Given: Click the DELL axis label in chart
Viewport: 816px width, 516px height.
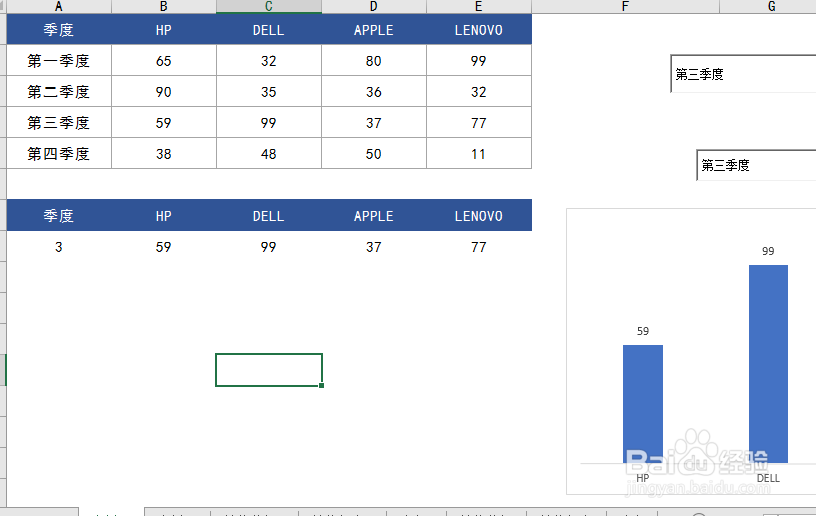Looking at the screenshot, I should [x=768, y=478].
